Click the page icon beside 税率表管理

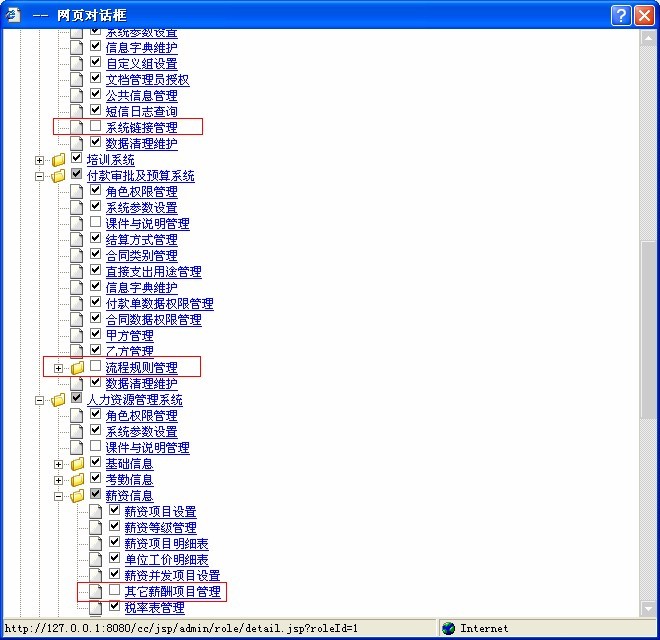pyautogui.click(x=96, y=607)
